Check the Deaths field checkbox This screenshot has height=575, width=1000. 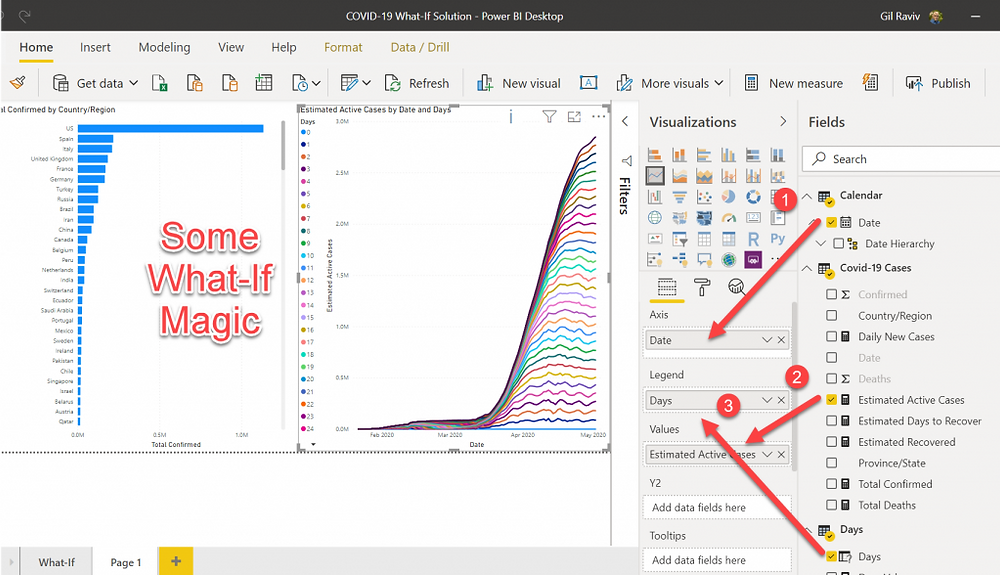[x=832, y=379]
